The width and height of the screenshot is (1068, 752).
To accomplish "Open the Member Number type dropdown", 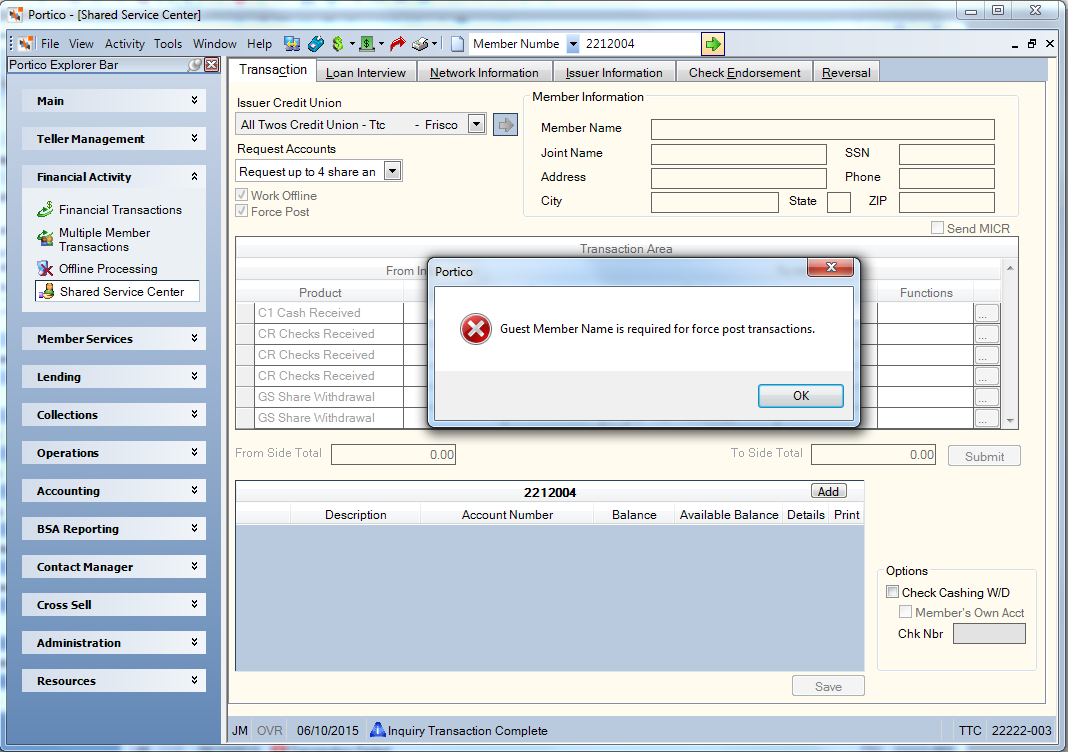I will (573, 44).
